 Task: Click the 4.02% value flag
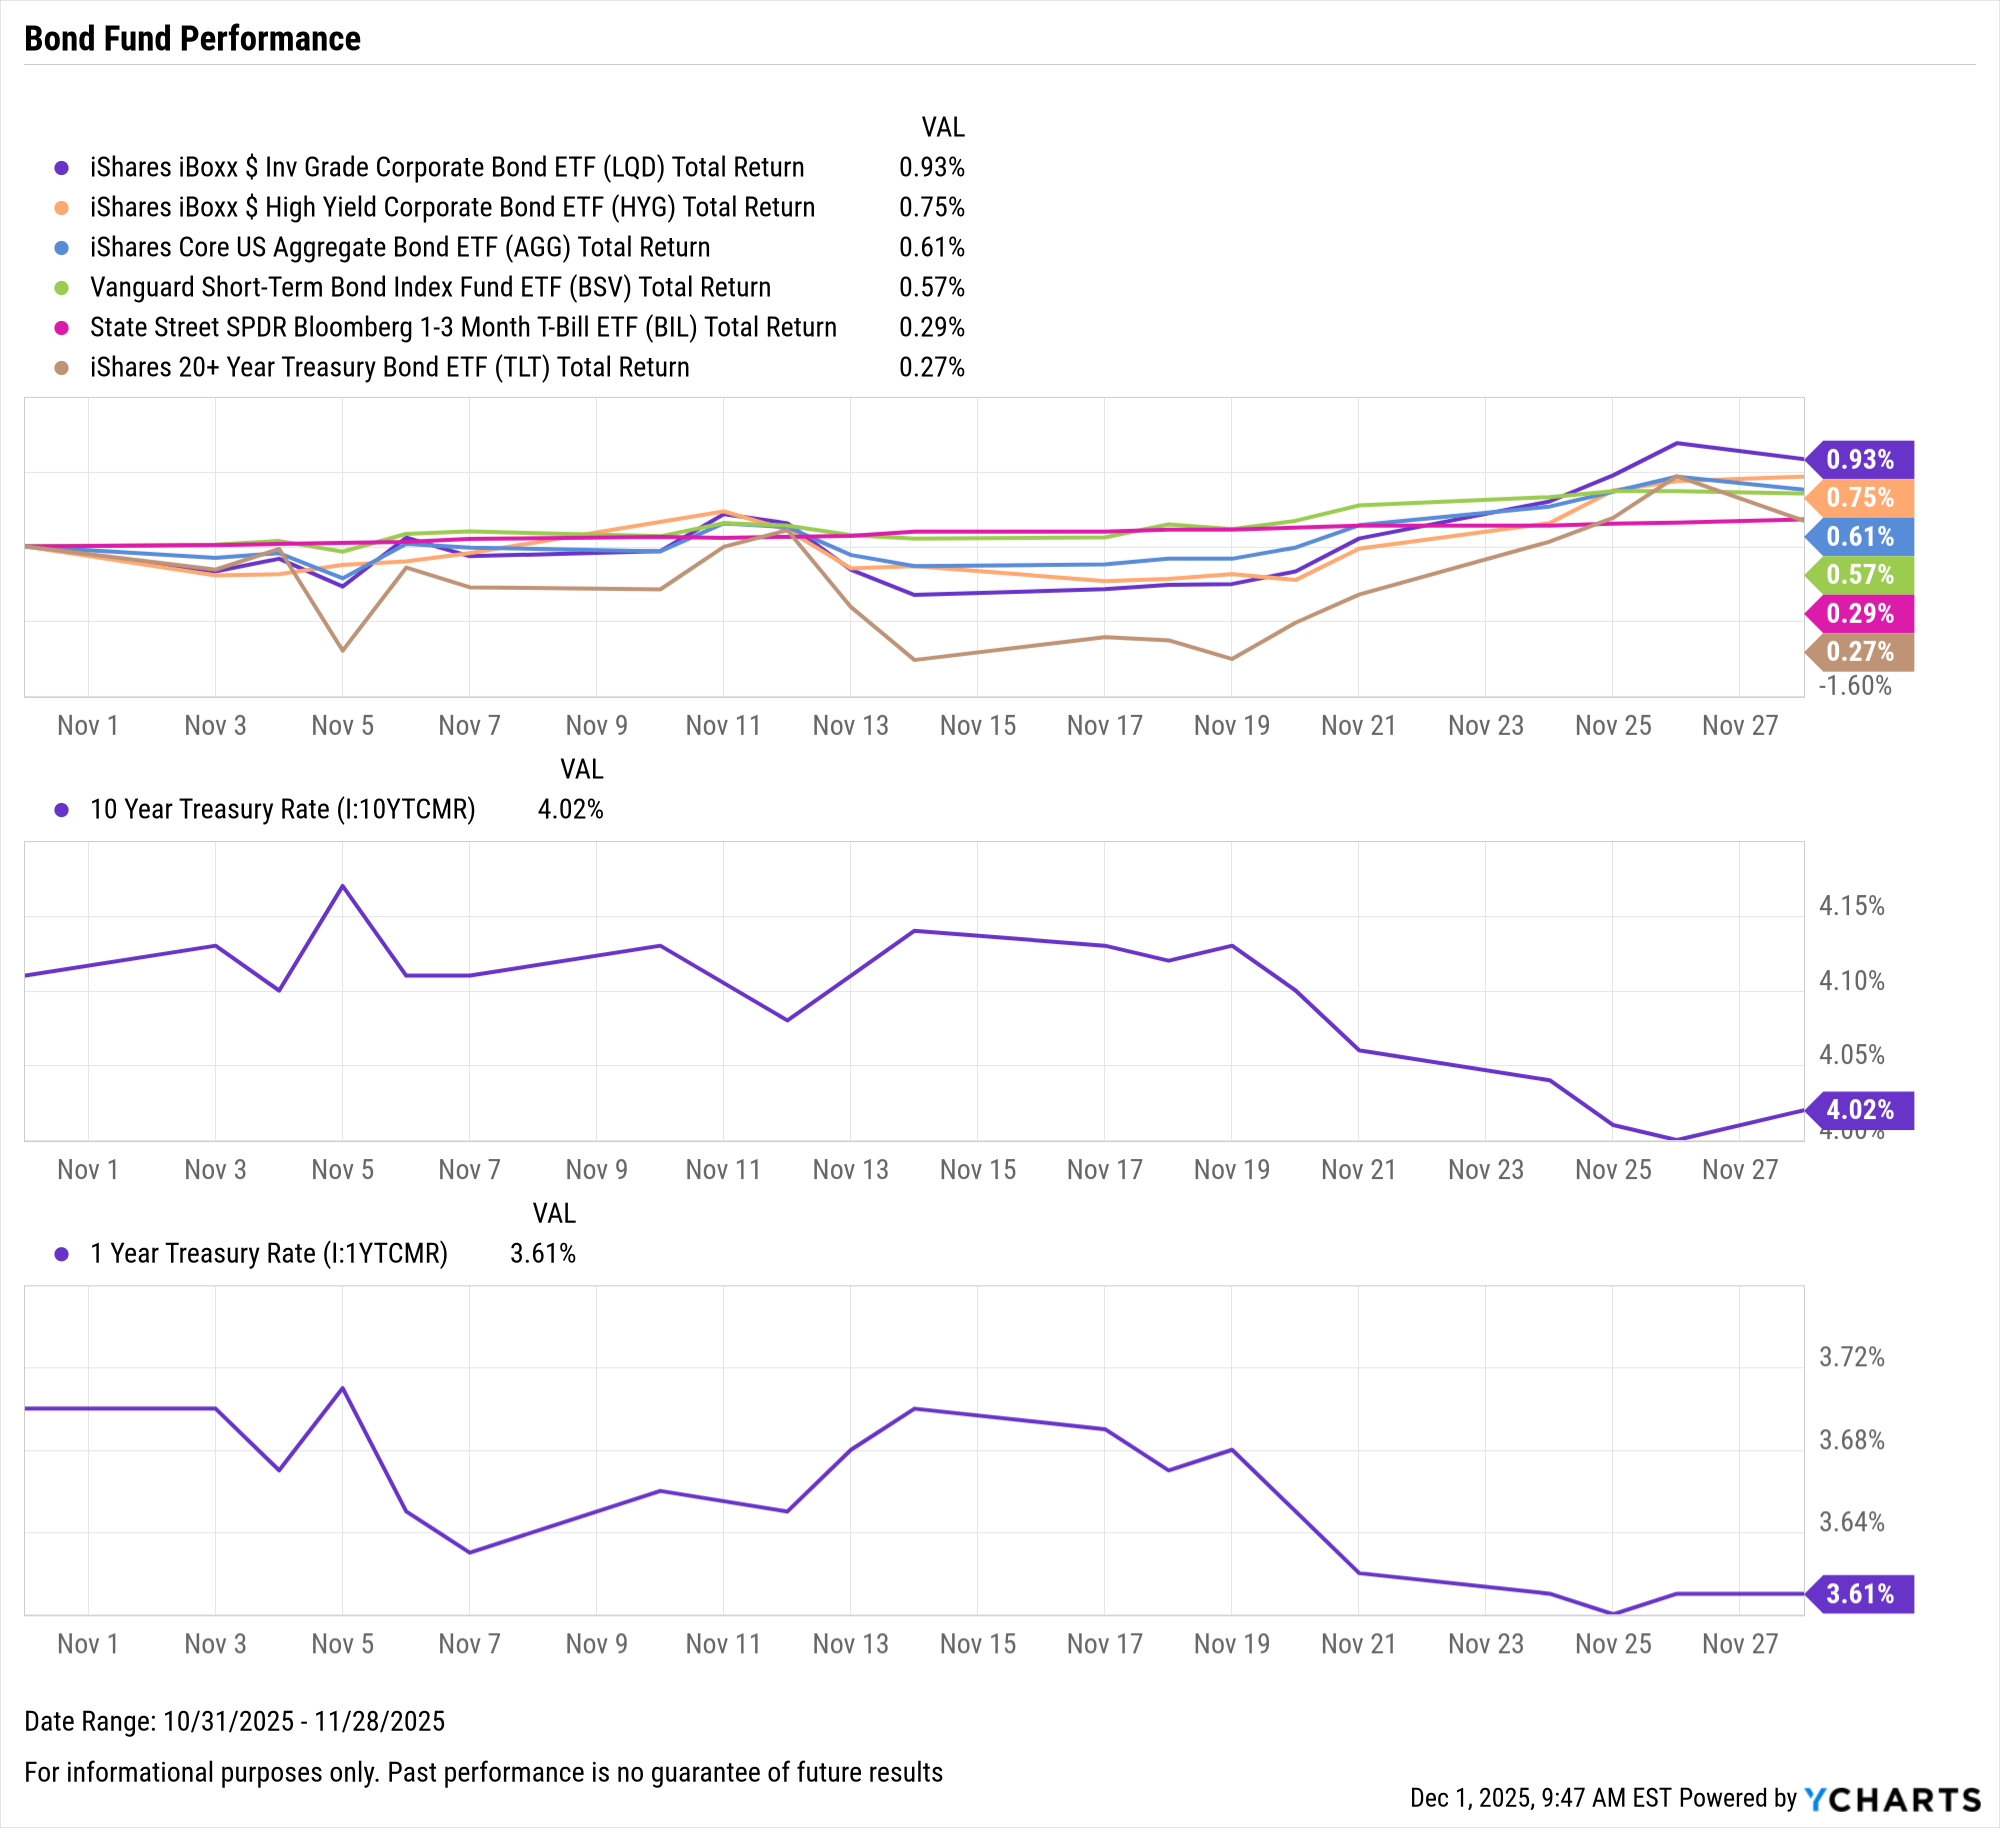[x=1860, y=1110]
